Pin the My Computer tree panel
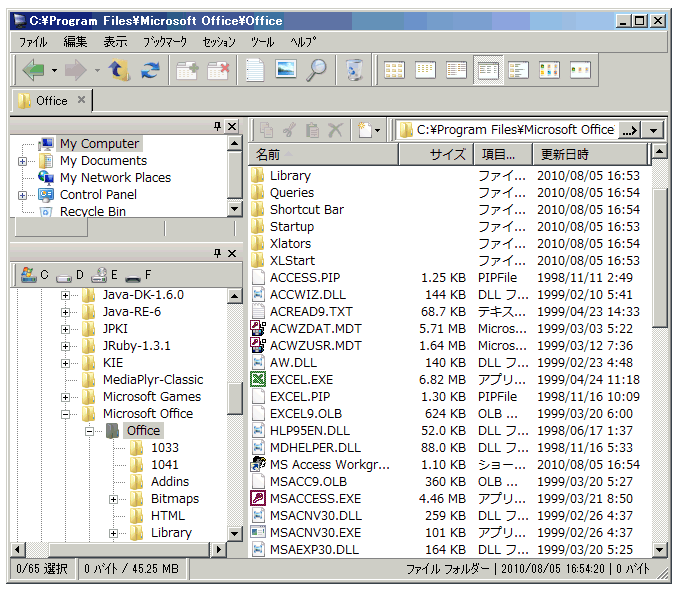The height and width of the screenshot is (589, 677). coord(218,126)
